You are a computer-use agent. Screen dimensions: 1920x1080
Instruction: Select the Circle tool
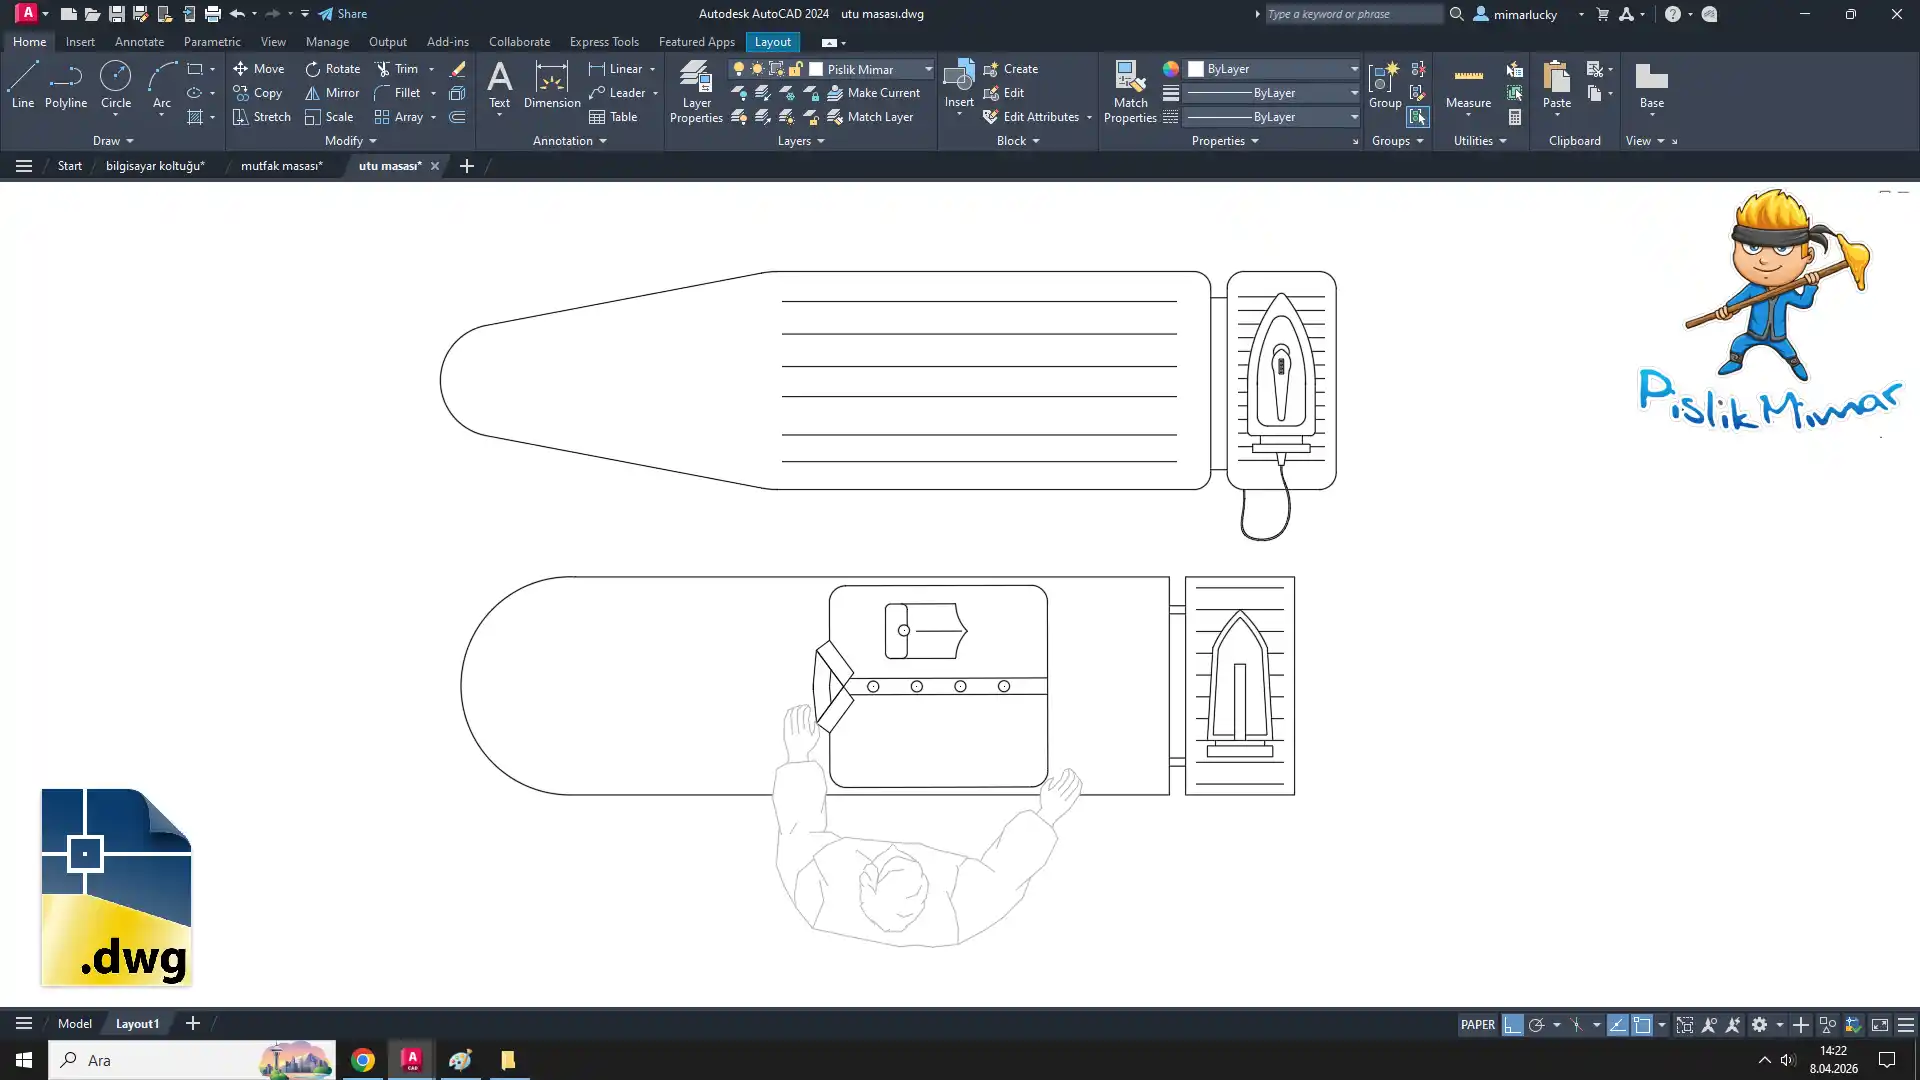tap(115, 84)
